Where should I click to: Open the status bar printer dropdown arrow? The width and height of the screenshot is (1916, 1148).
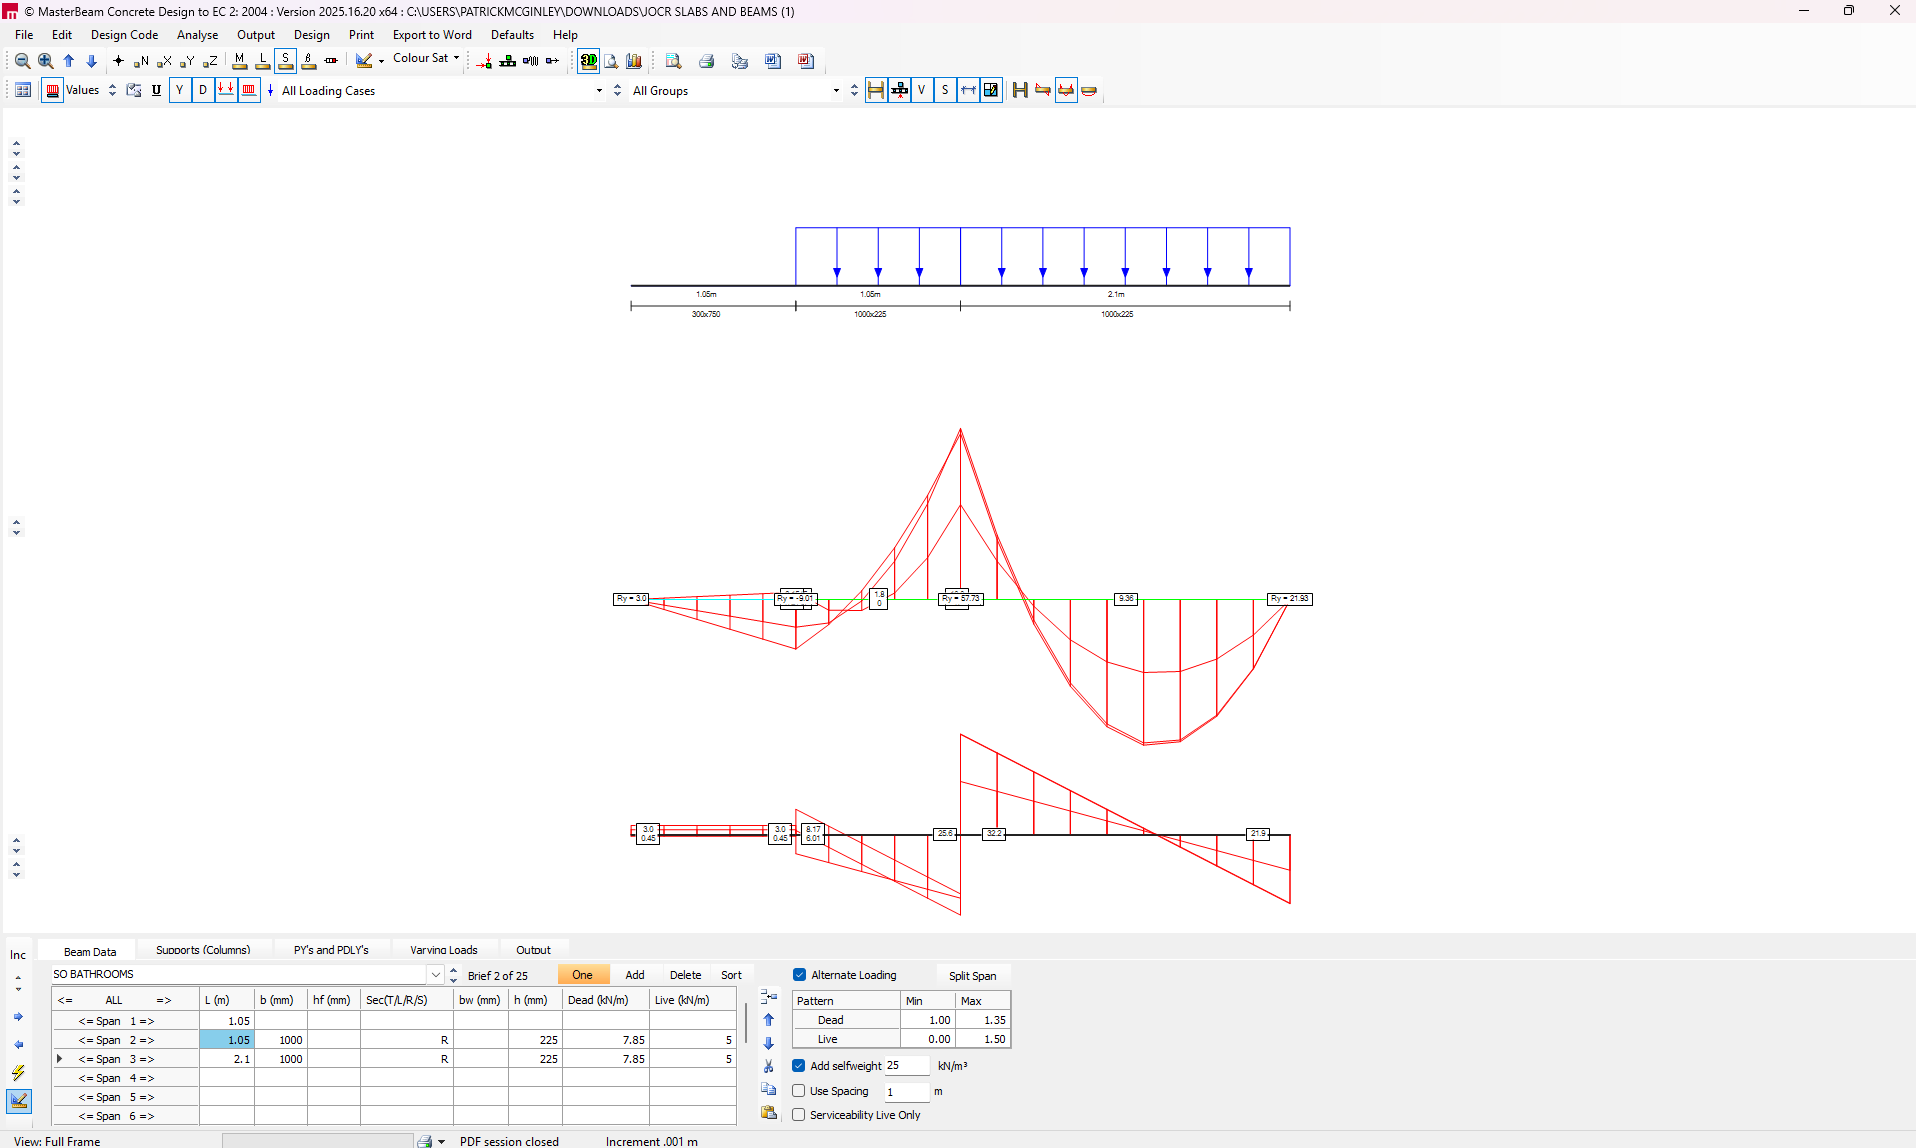coord(441,1141)
